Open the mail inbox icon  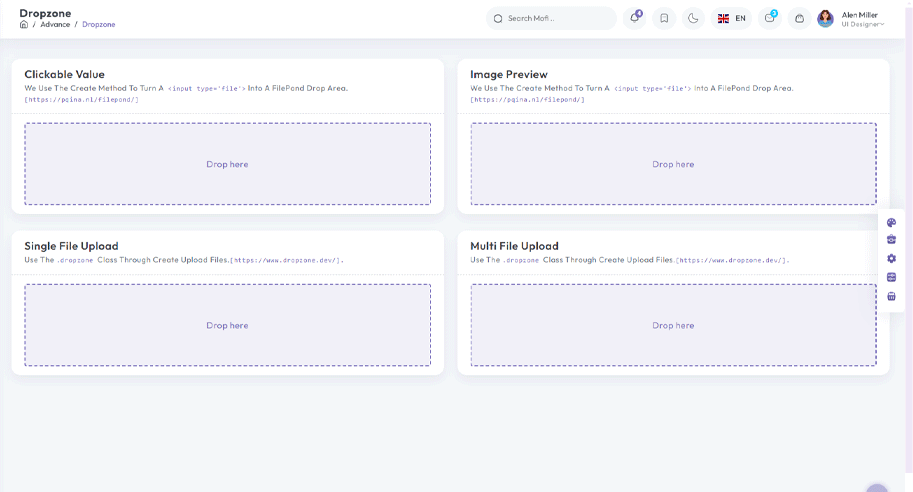pyautogui.click(x=769, y=18)
